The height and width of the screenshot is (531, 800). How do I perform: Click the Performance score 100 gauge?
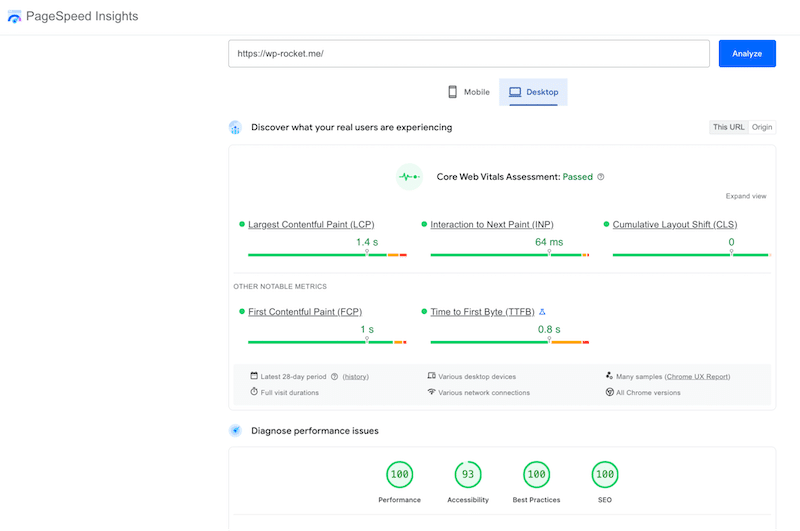399,474
